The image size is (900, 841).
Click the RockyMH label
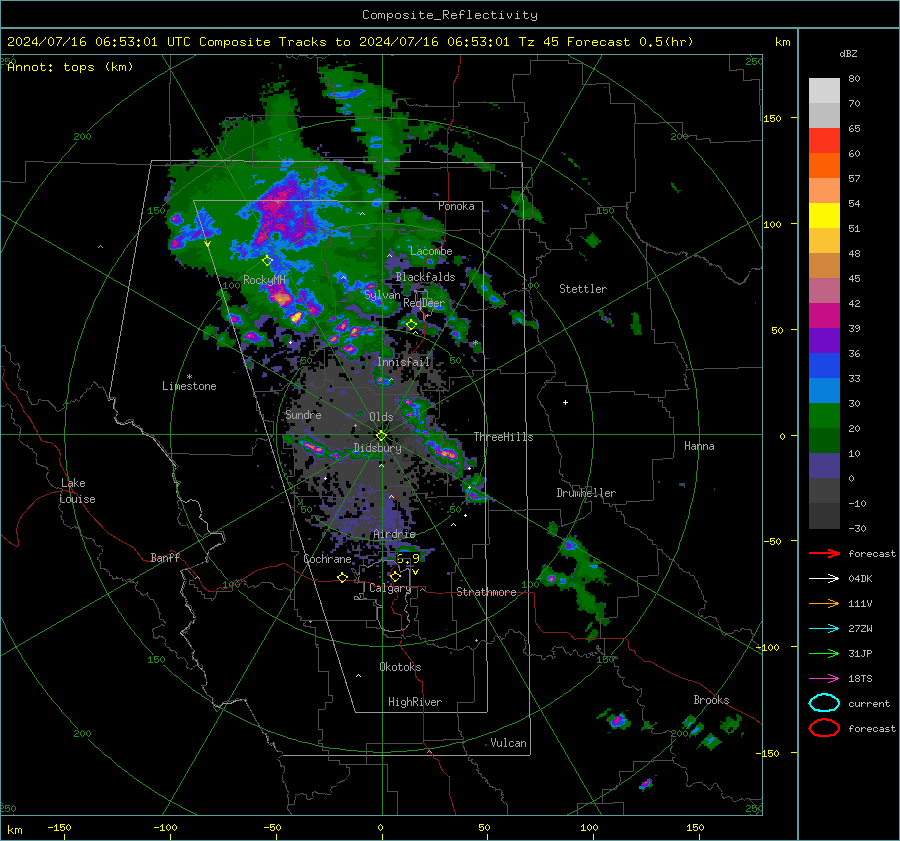click(264, 280)
